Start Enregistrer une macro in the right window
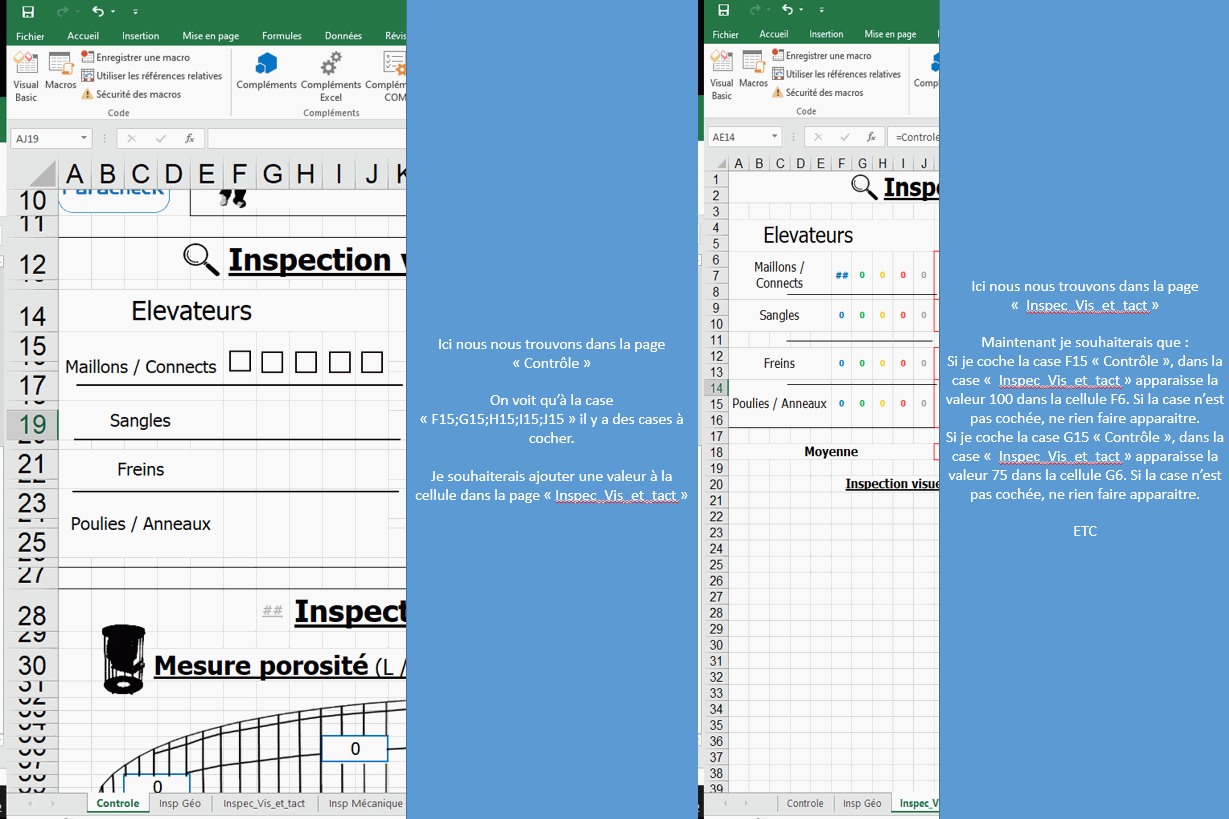 click(x=822, y=56)
